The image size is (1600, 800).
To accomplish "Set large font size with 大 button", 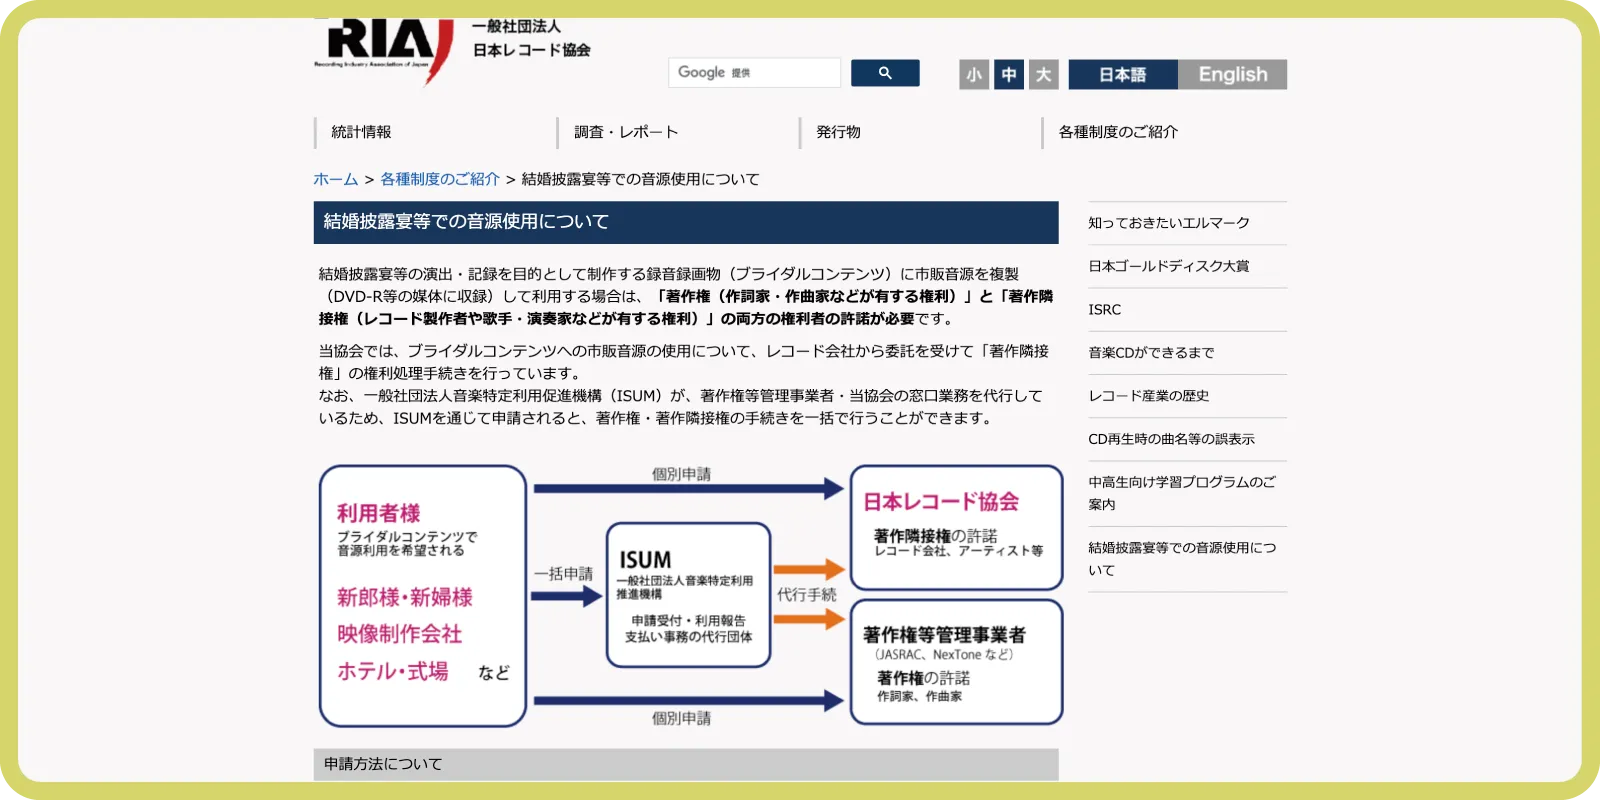I will pyautogui.click(x=1043, y=75).
